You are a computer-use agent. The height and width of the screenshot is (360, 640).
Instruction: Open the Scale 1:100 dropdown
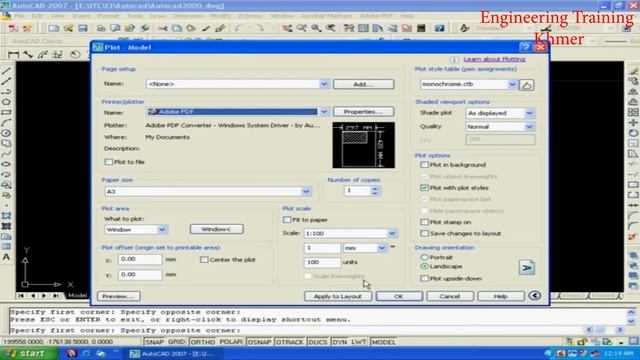coord(392,233)
